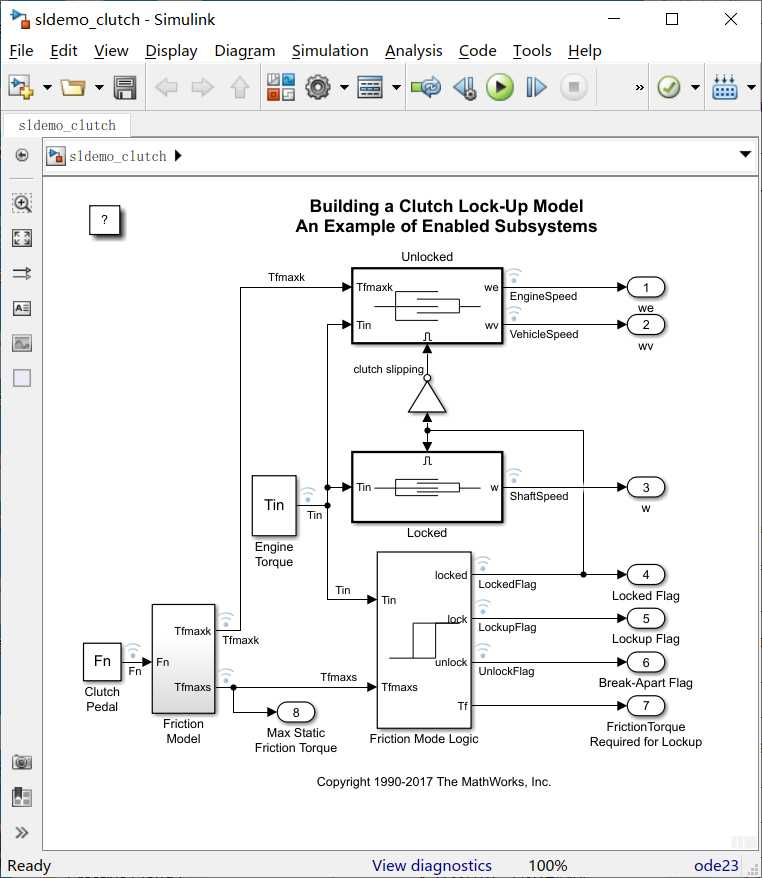Click the Hide/Show Model Browser back icon
The image size is (762, 878).
tap(22, 155)
